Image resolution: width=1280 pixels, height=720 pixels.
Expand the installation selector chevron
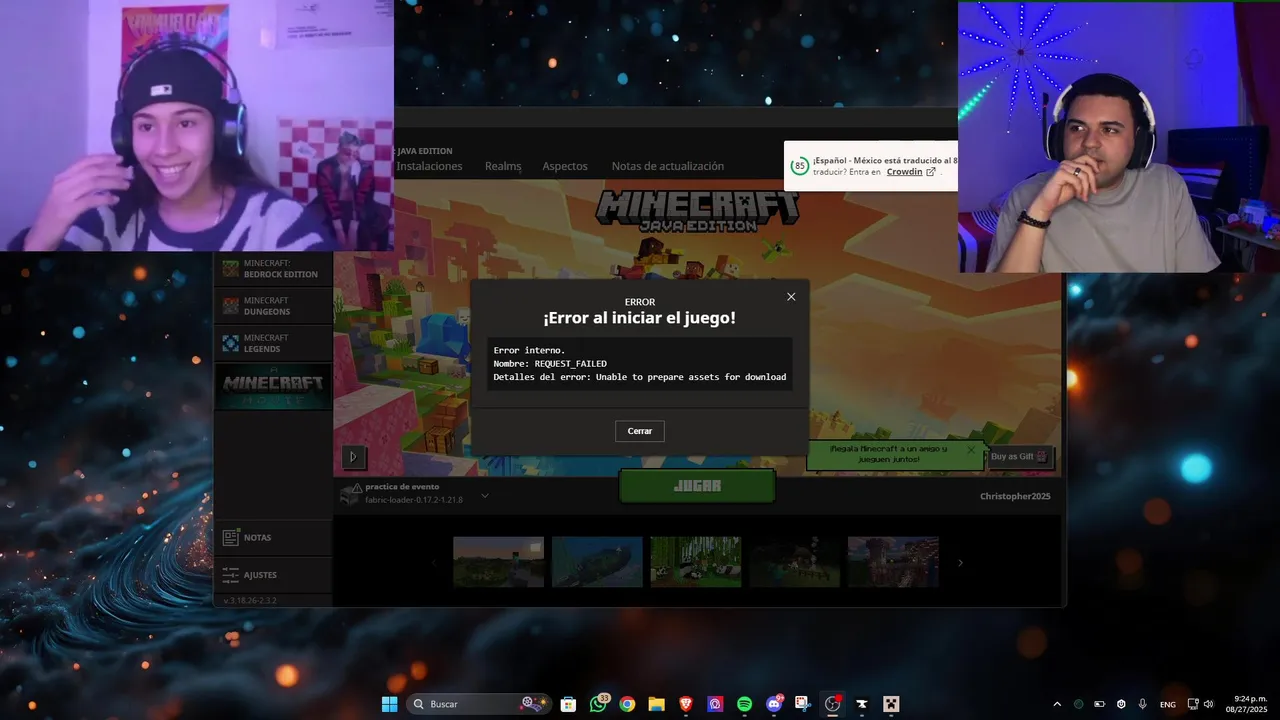(x=485, y=495)
